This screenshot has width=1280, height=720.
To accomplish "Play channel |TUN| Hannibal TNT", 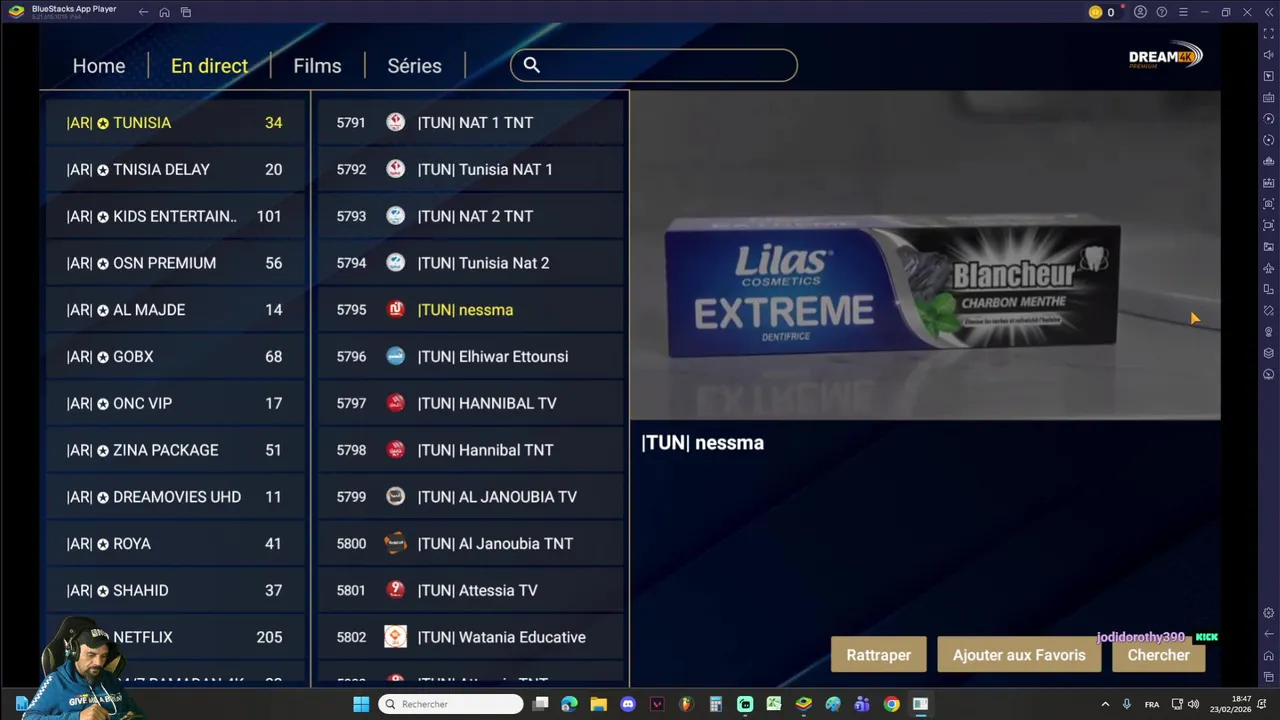I will 472,450.
